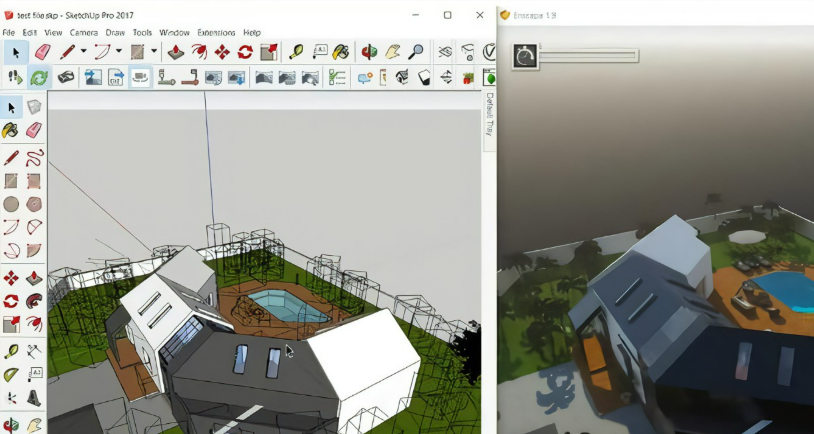Open the Window menu
The height and width of the screenshot is (434, 814).
pos(174,32)
